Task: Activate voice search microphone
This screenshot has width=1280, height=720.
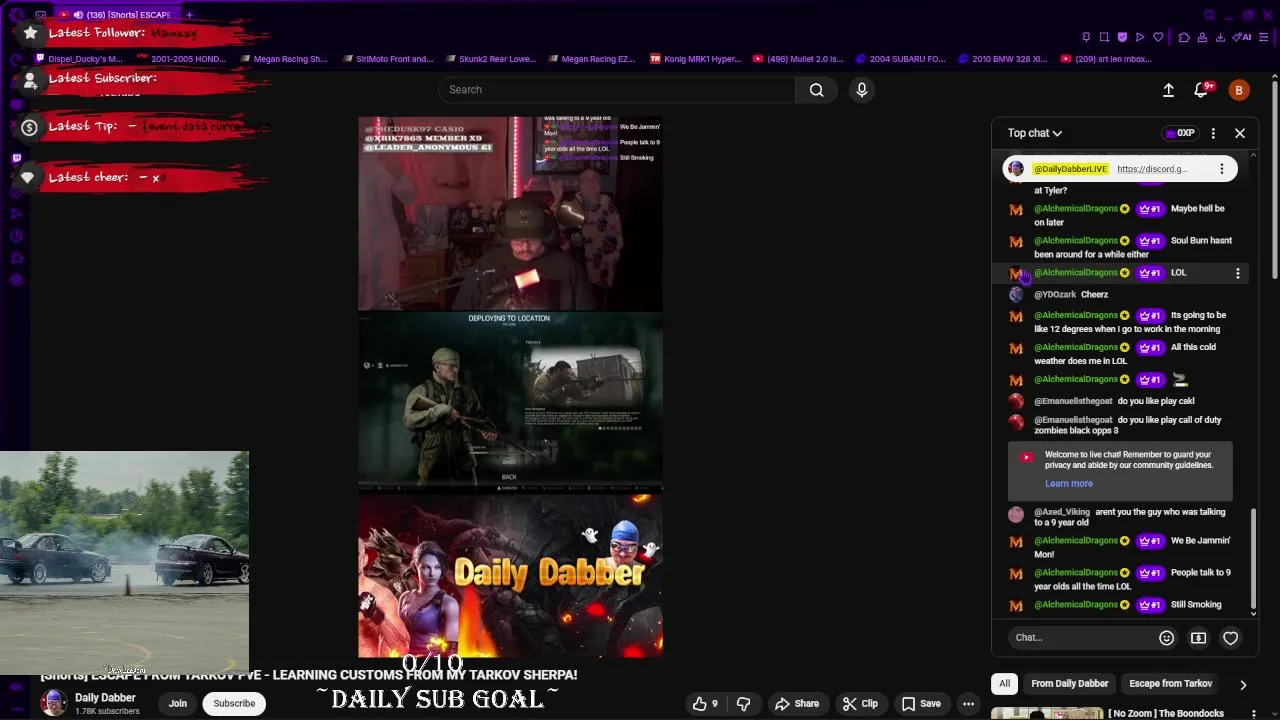Action: click(862, 90)
